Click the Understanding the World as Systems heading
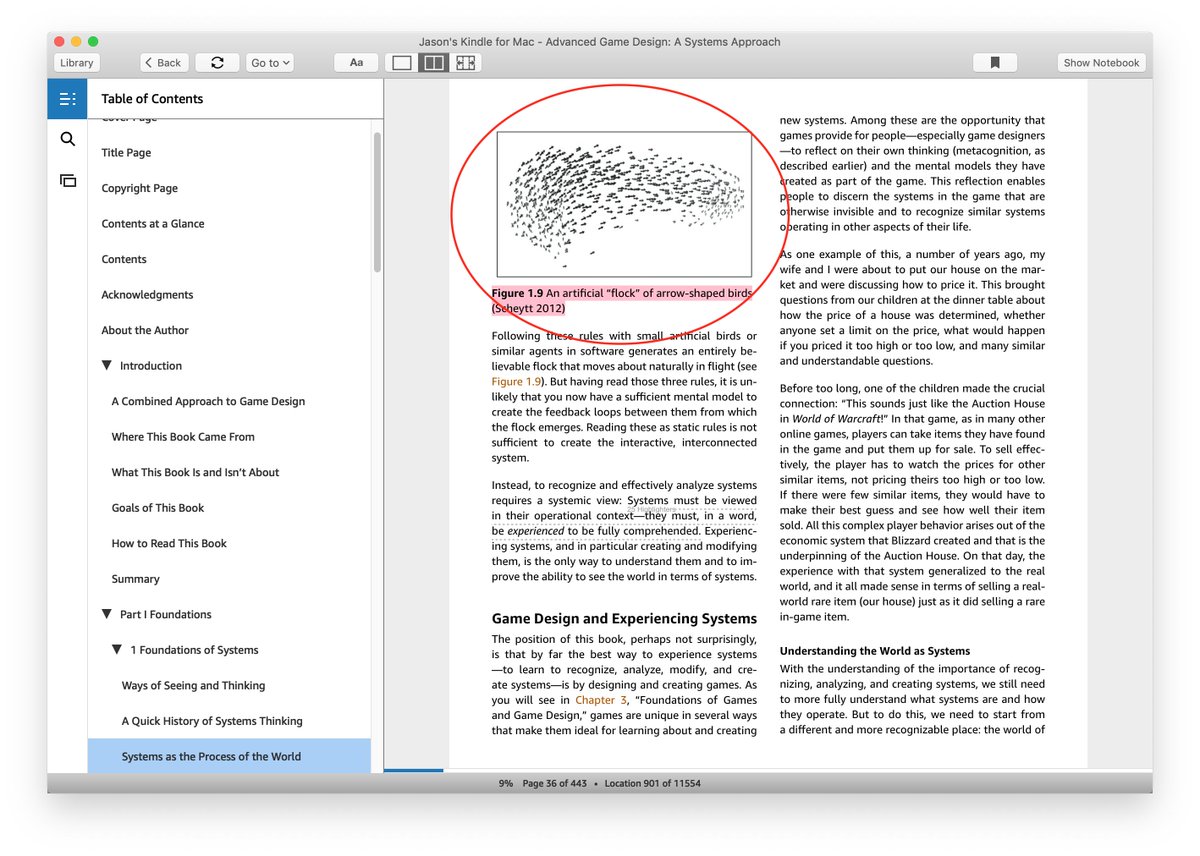 pos(875,651)
